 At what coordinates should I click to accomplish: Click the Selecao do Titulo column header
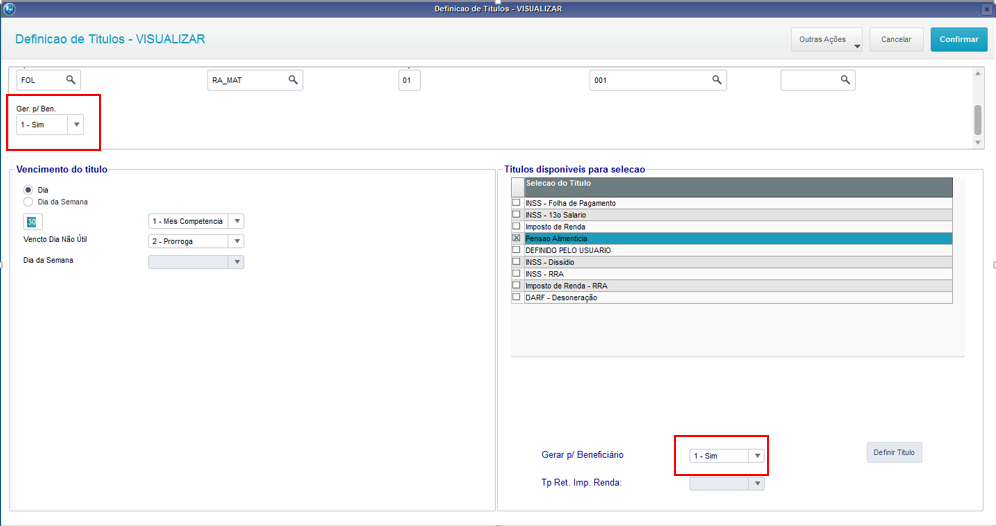(738, 187)
